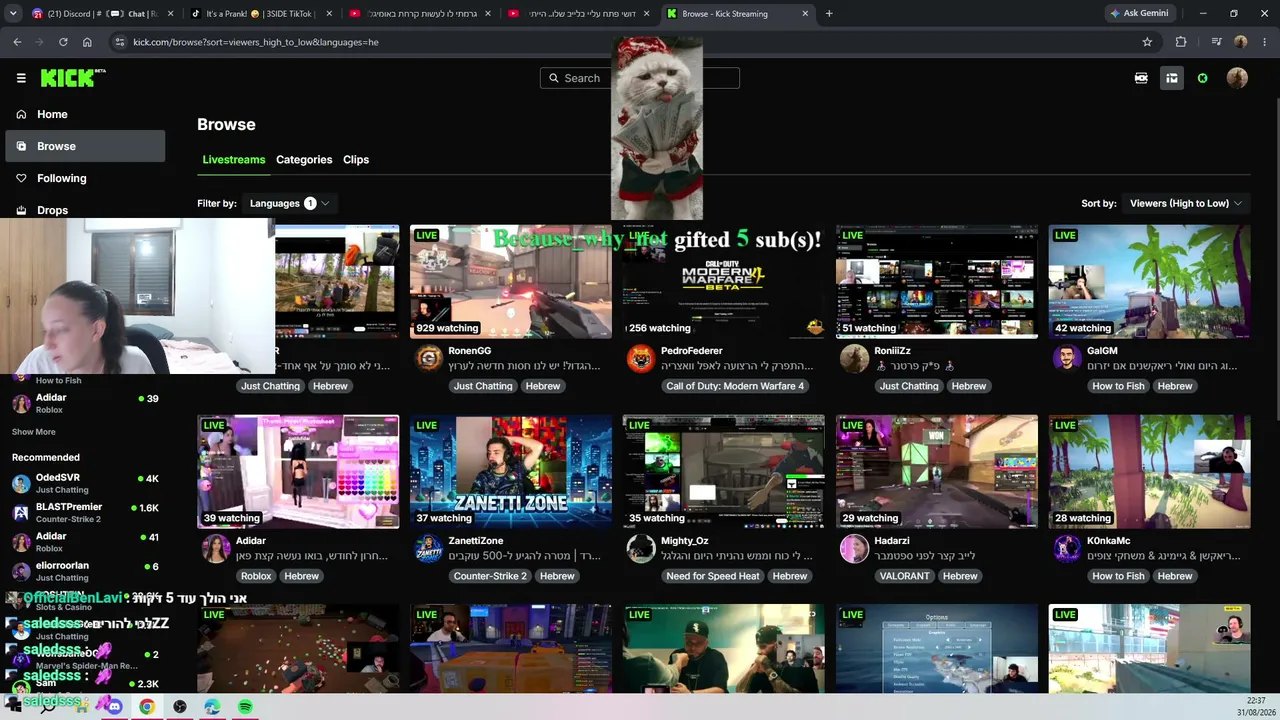Screen dimensions: 1280x720
Task: Open Mighty_Oz's channel avatar
Action: [640, 548]
